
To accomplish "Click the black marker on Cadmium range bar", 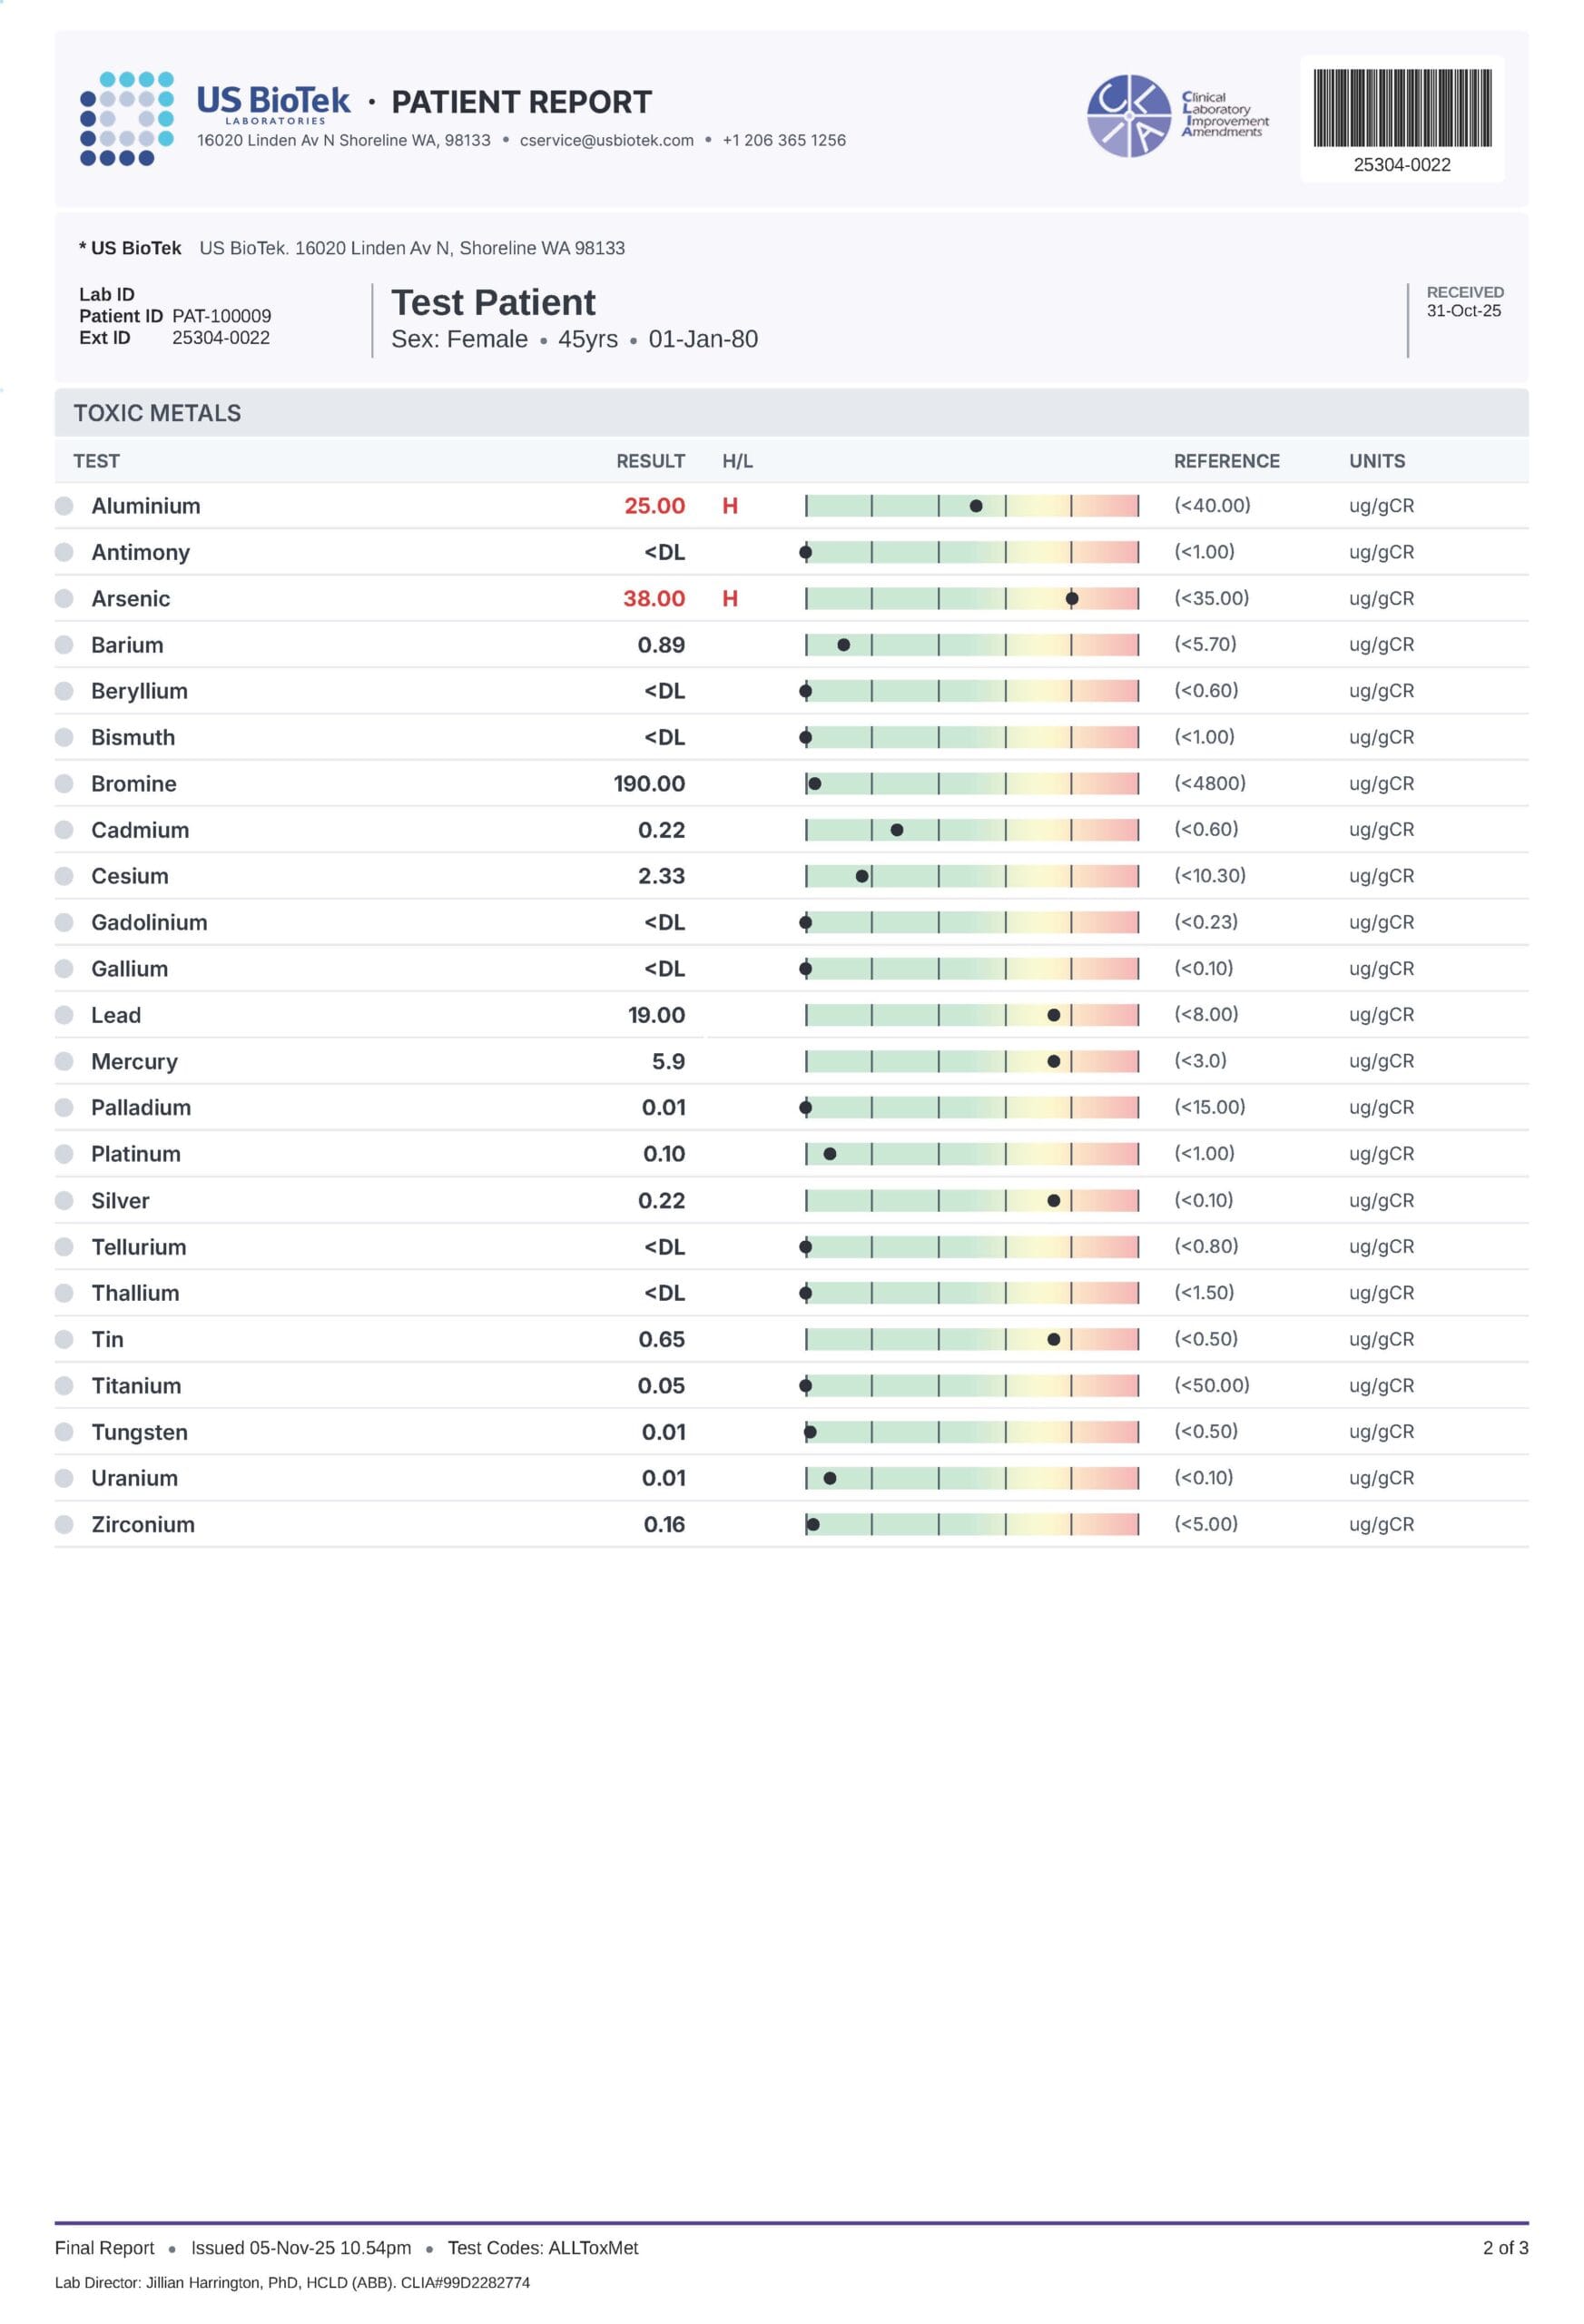I will point(897,830).
